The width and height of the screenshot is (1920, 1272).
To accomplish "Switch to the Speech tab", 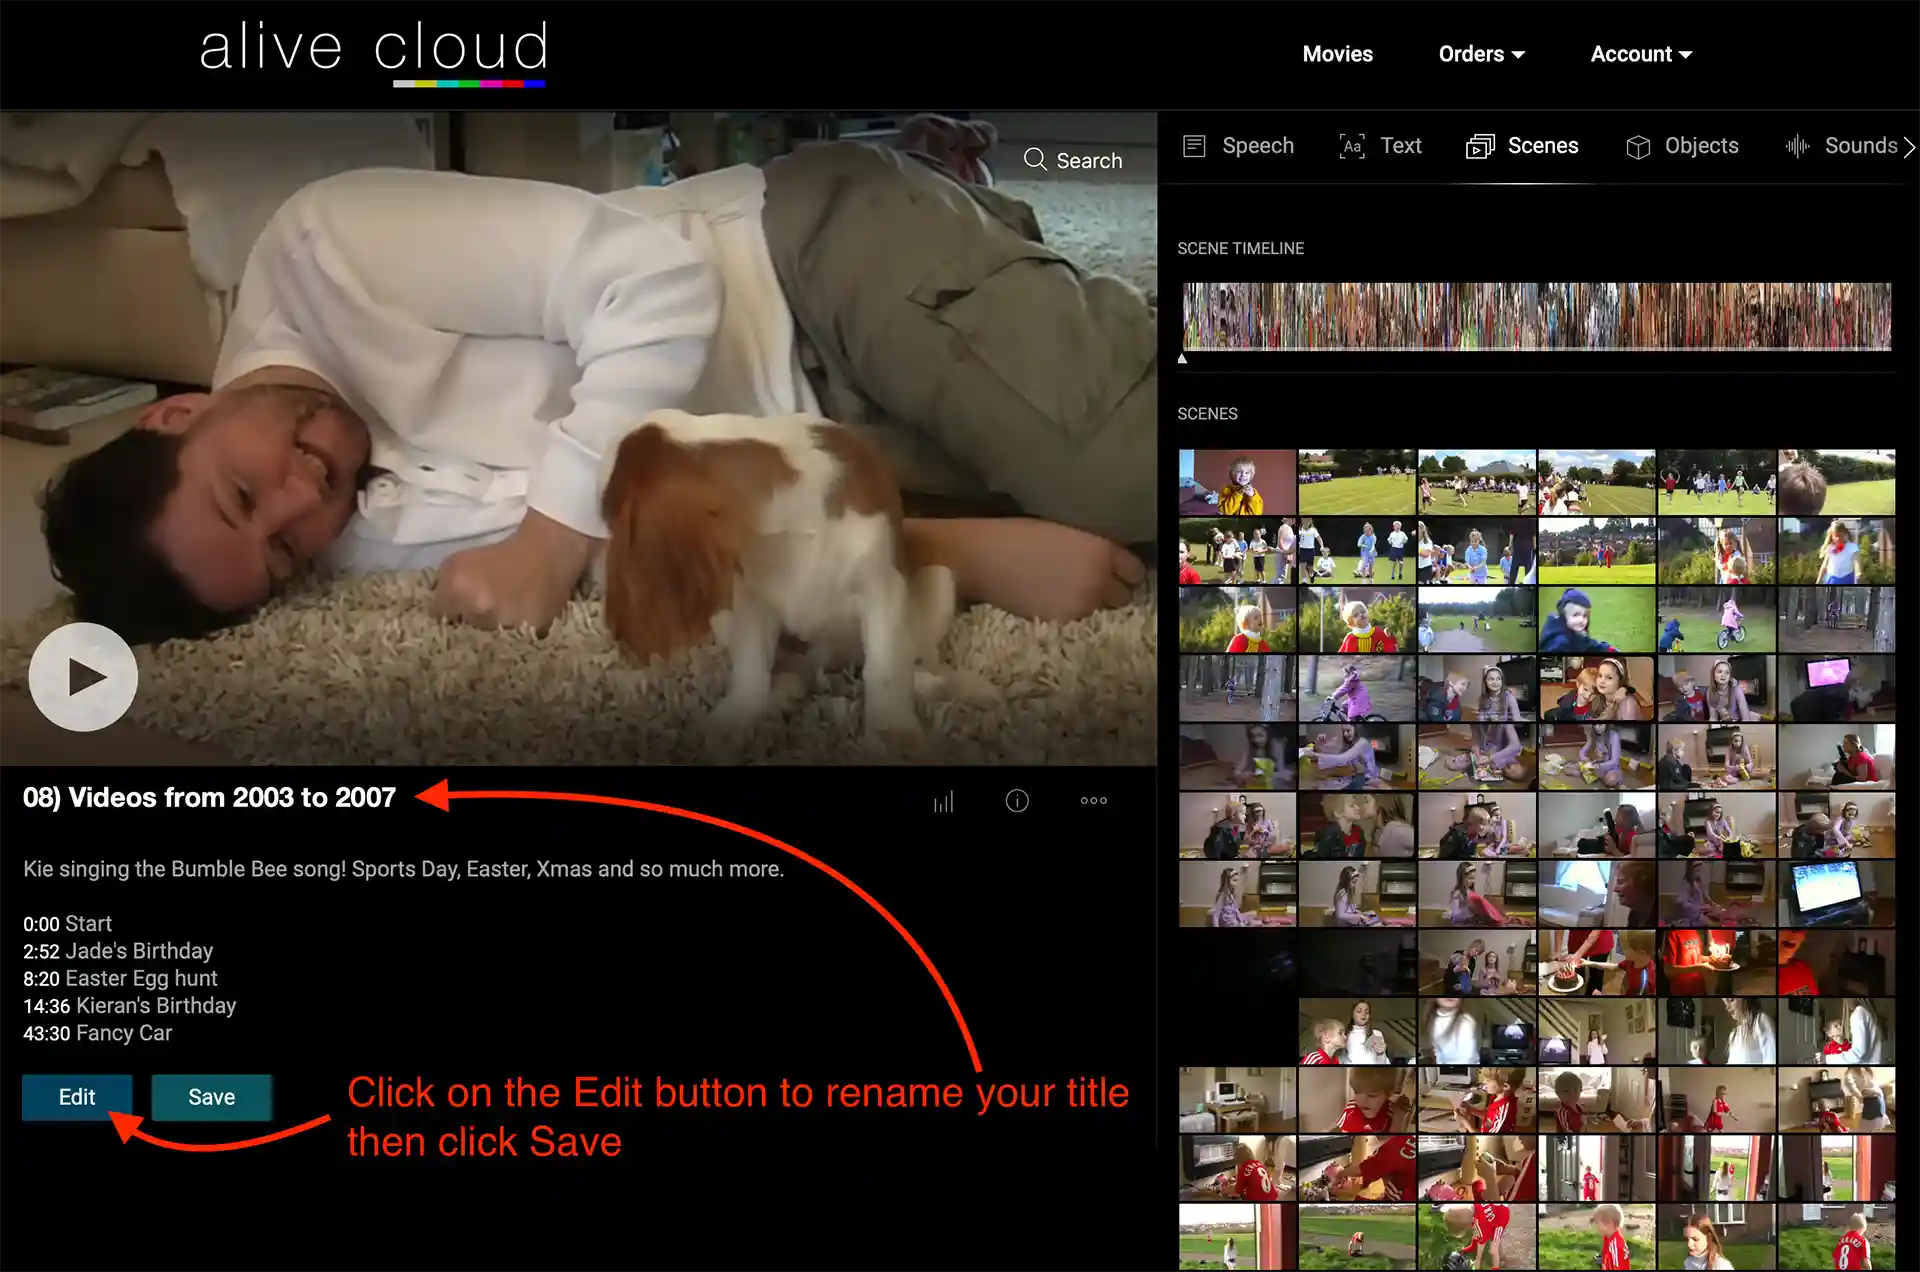I will (x=1238, y=146).
